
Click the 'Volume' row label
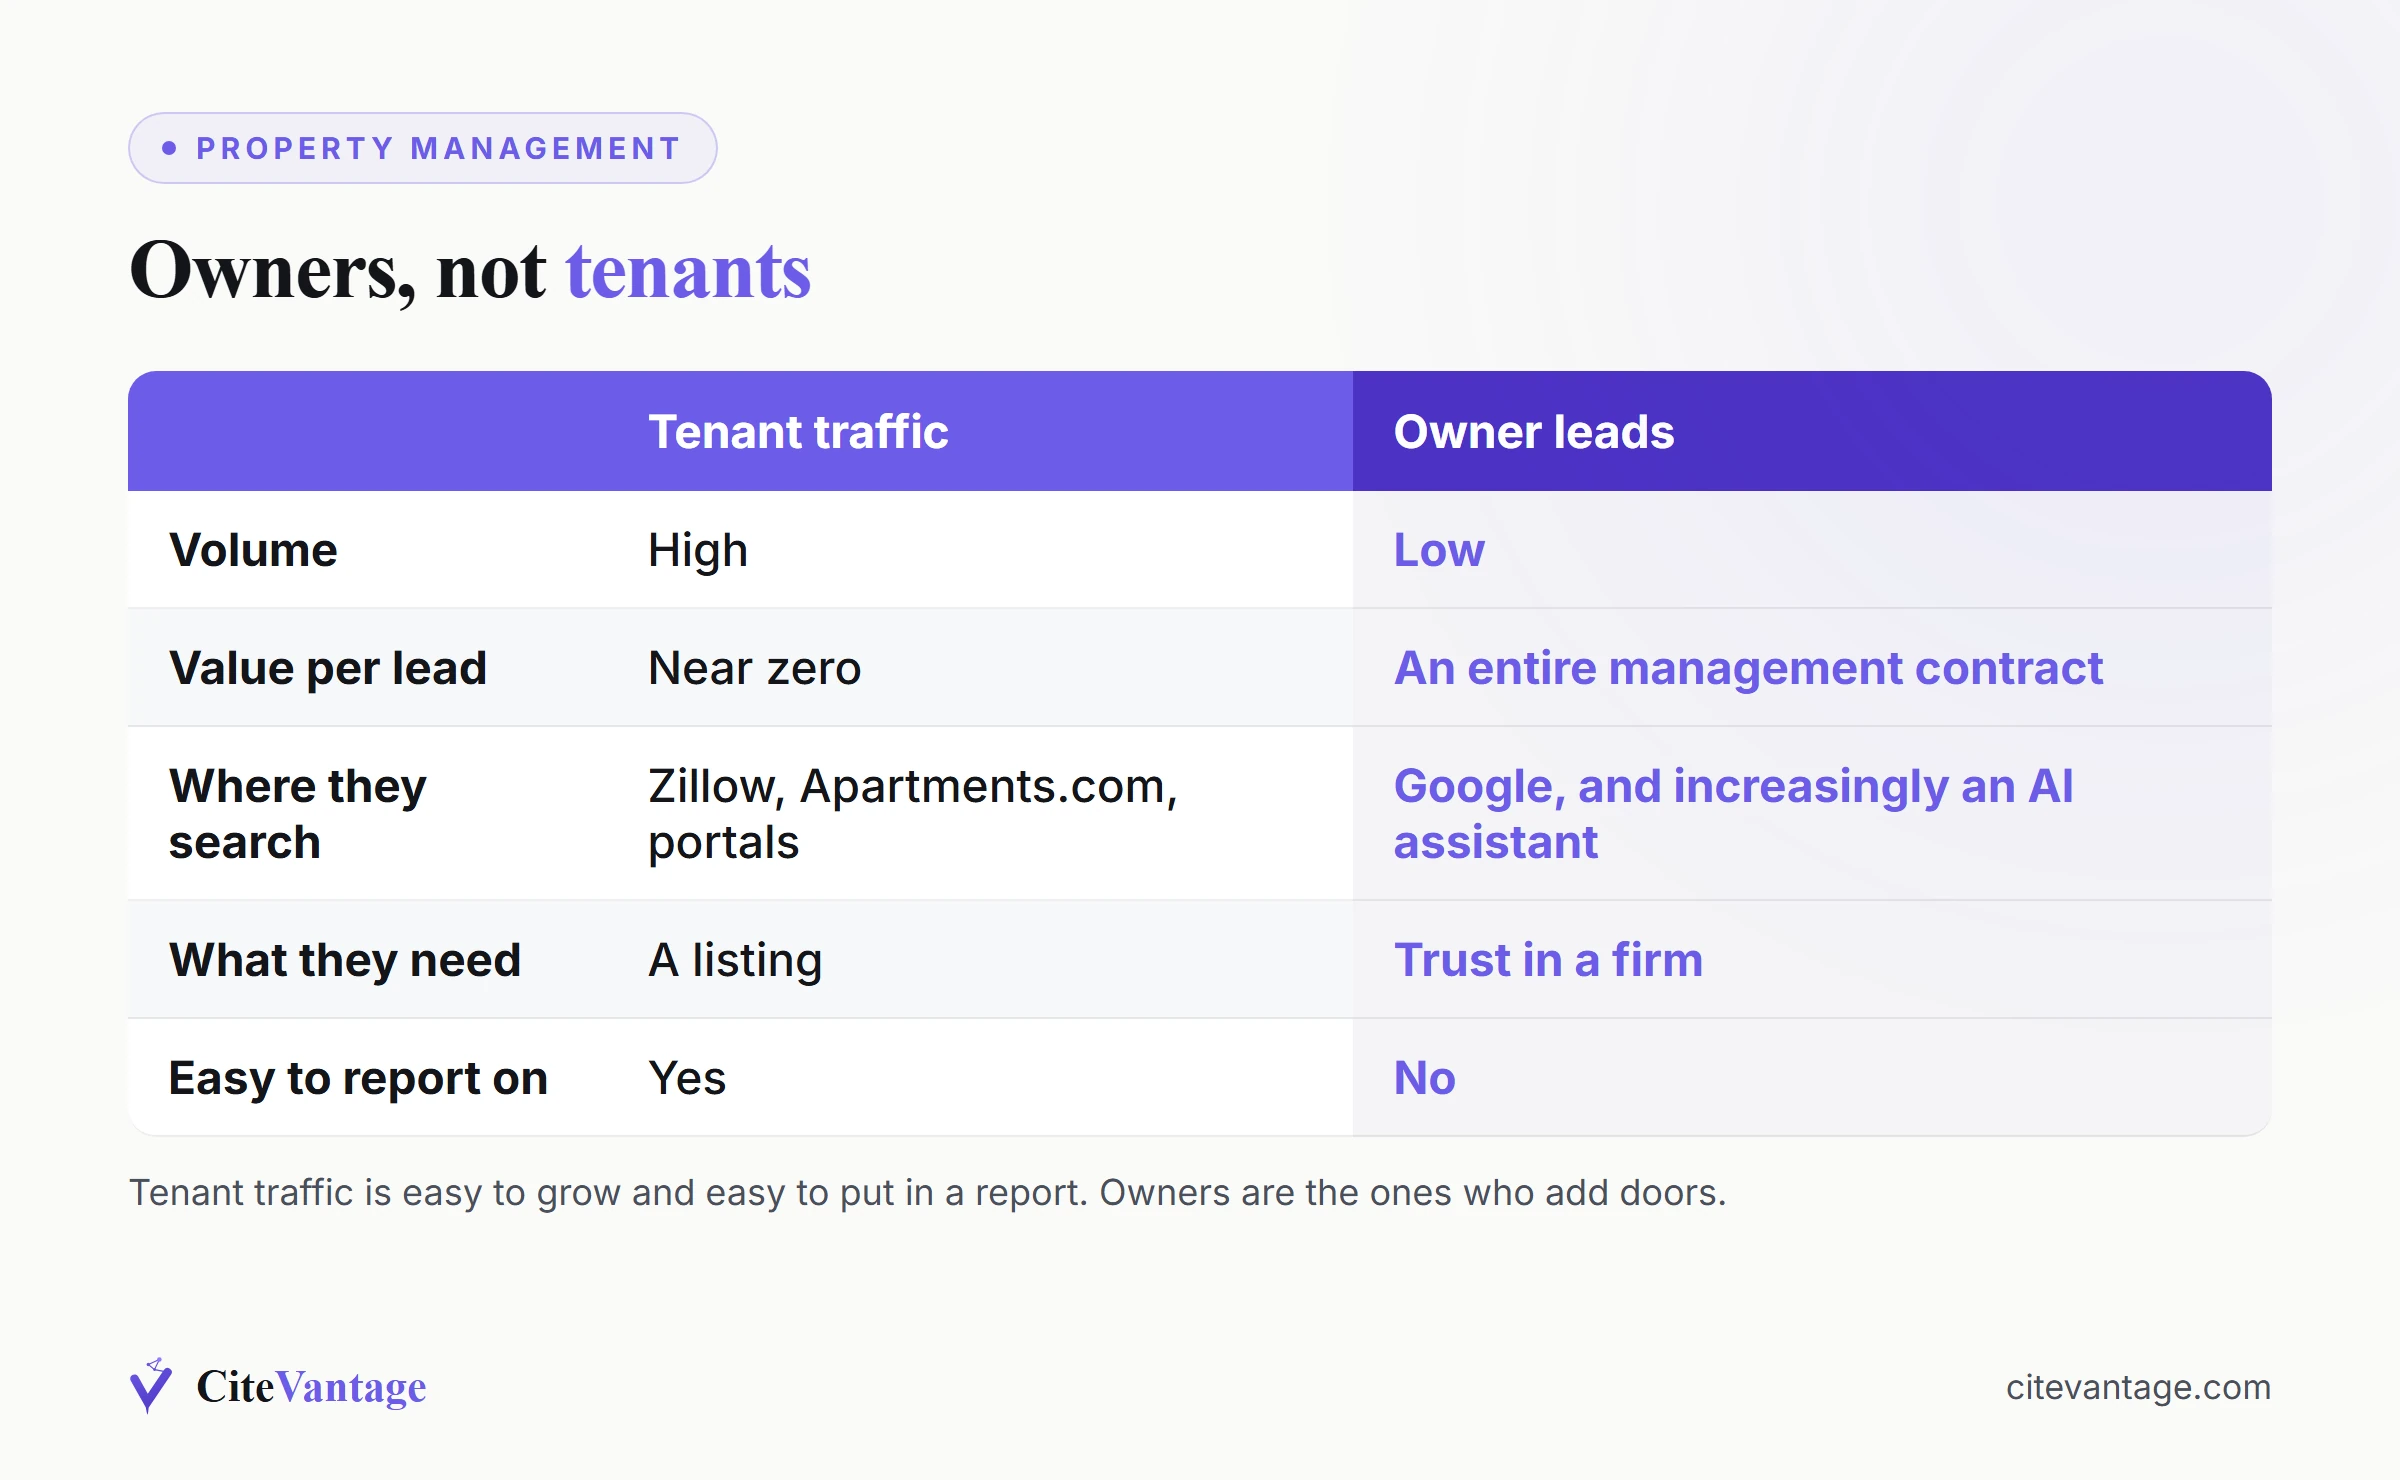(x=253, y=550)
